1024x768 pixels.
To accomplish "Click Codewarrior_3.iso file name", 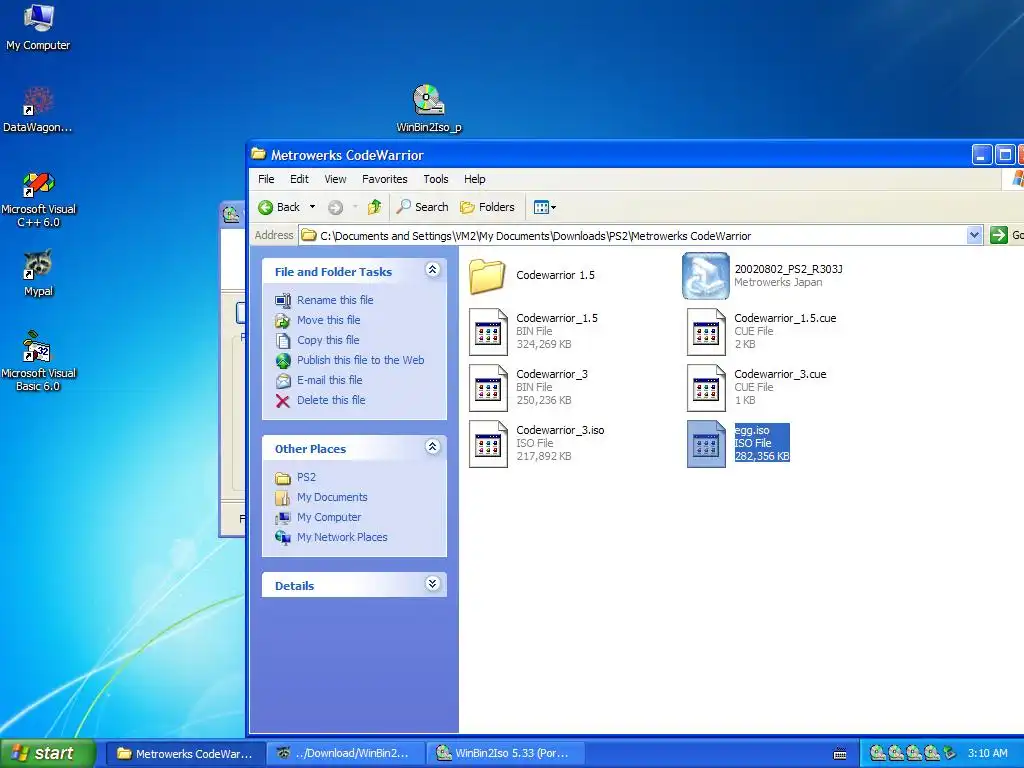I will (x=560, y=430).
